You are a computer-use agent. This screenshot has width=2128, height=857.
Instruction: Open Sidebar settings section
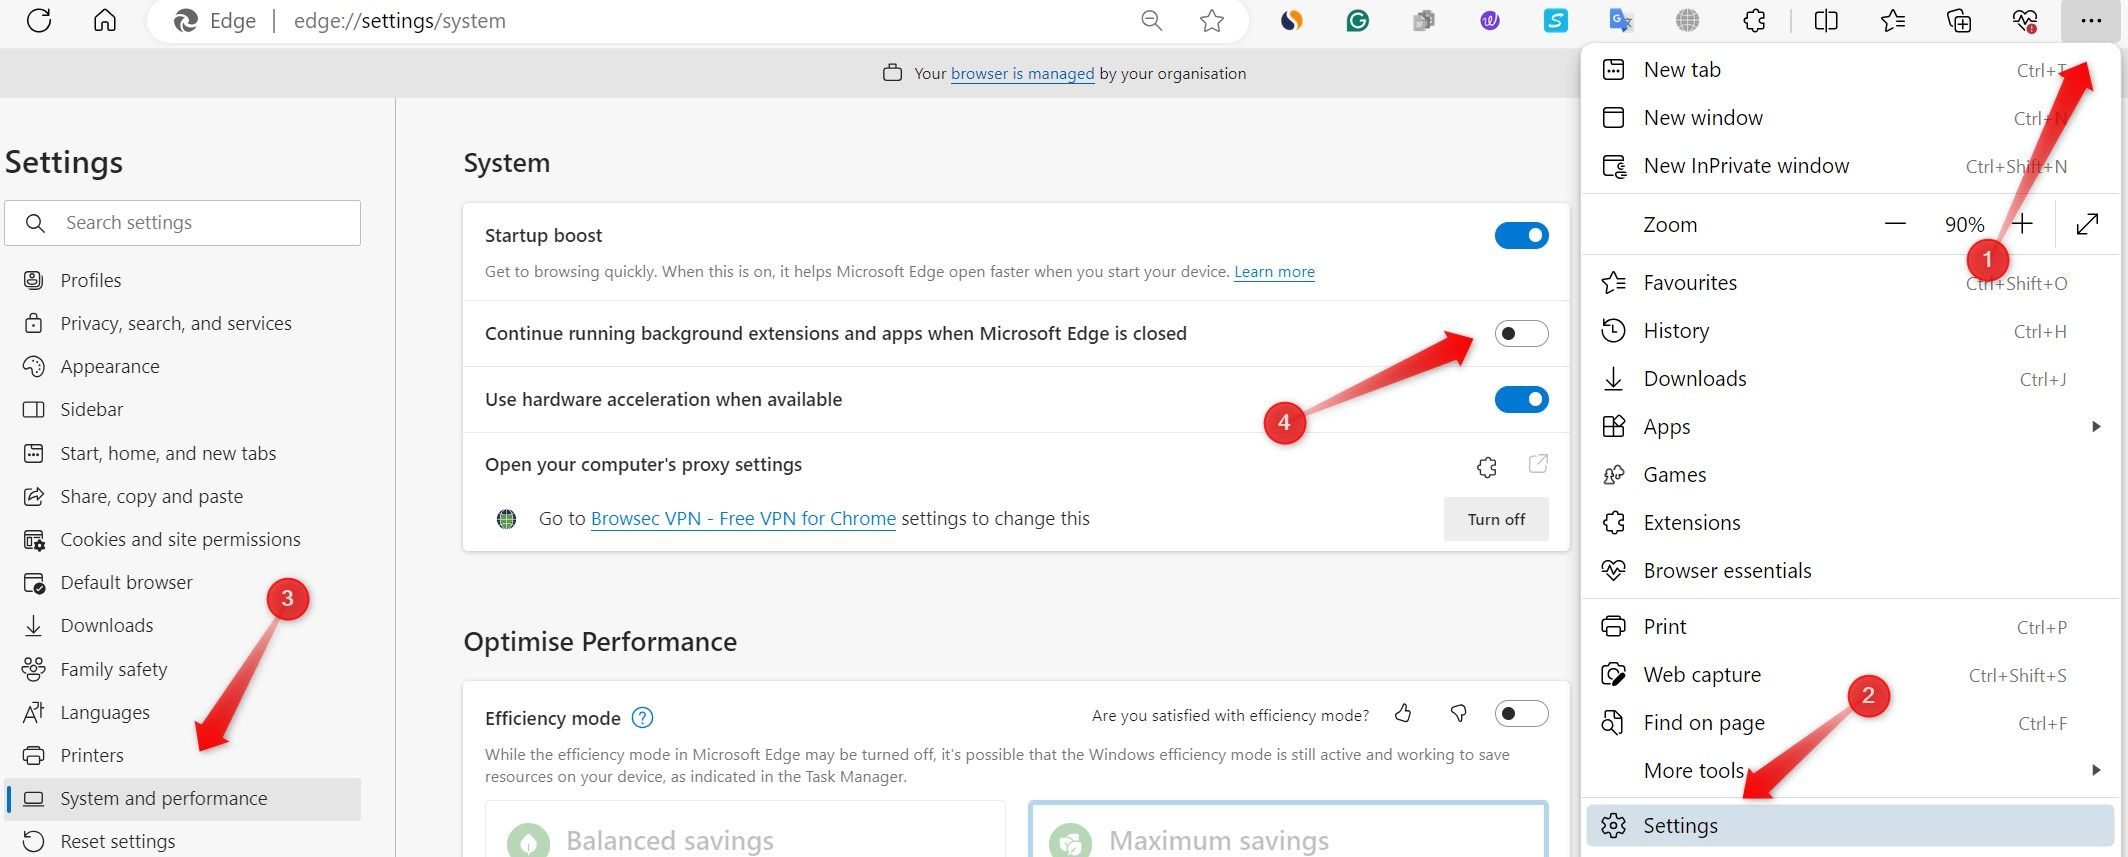[x=183, y=410]
